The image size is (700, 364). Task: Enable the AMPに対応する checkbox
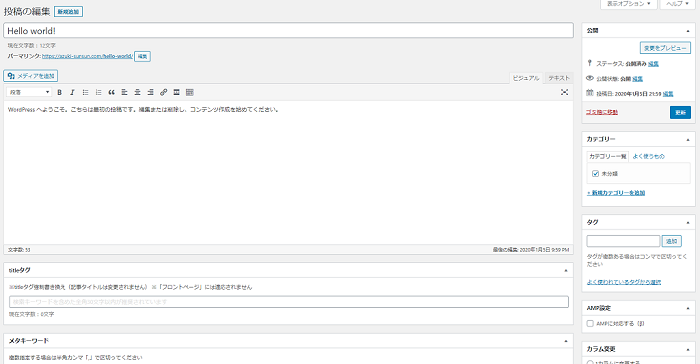coord(590,323)
